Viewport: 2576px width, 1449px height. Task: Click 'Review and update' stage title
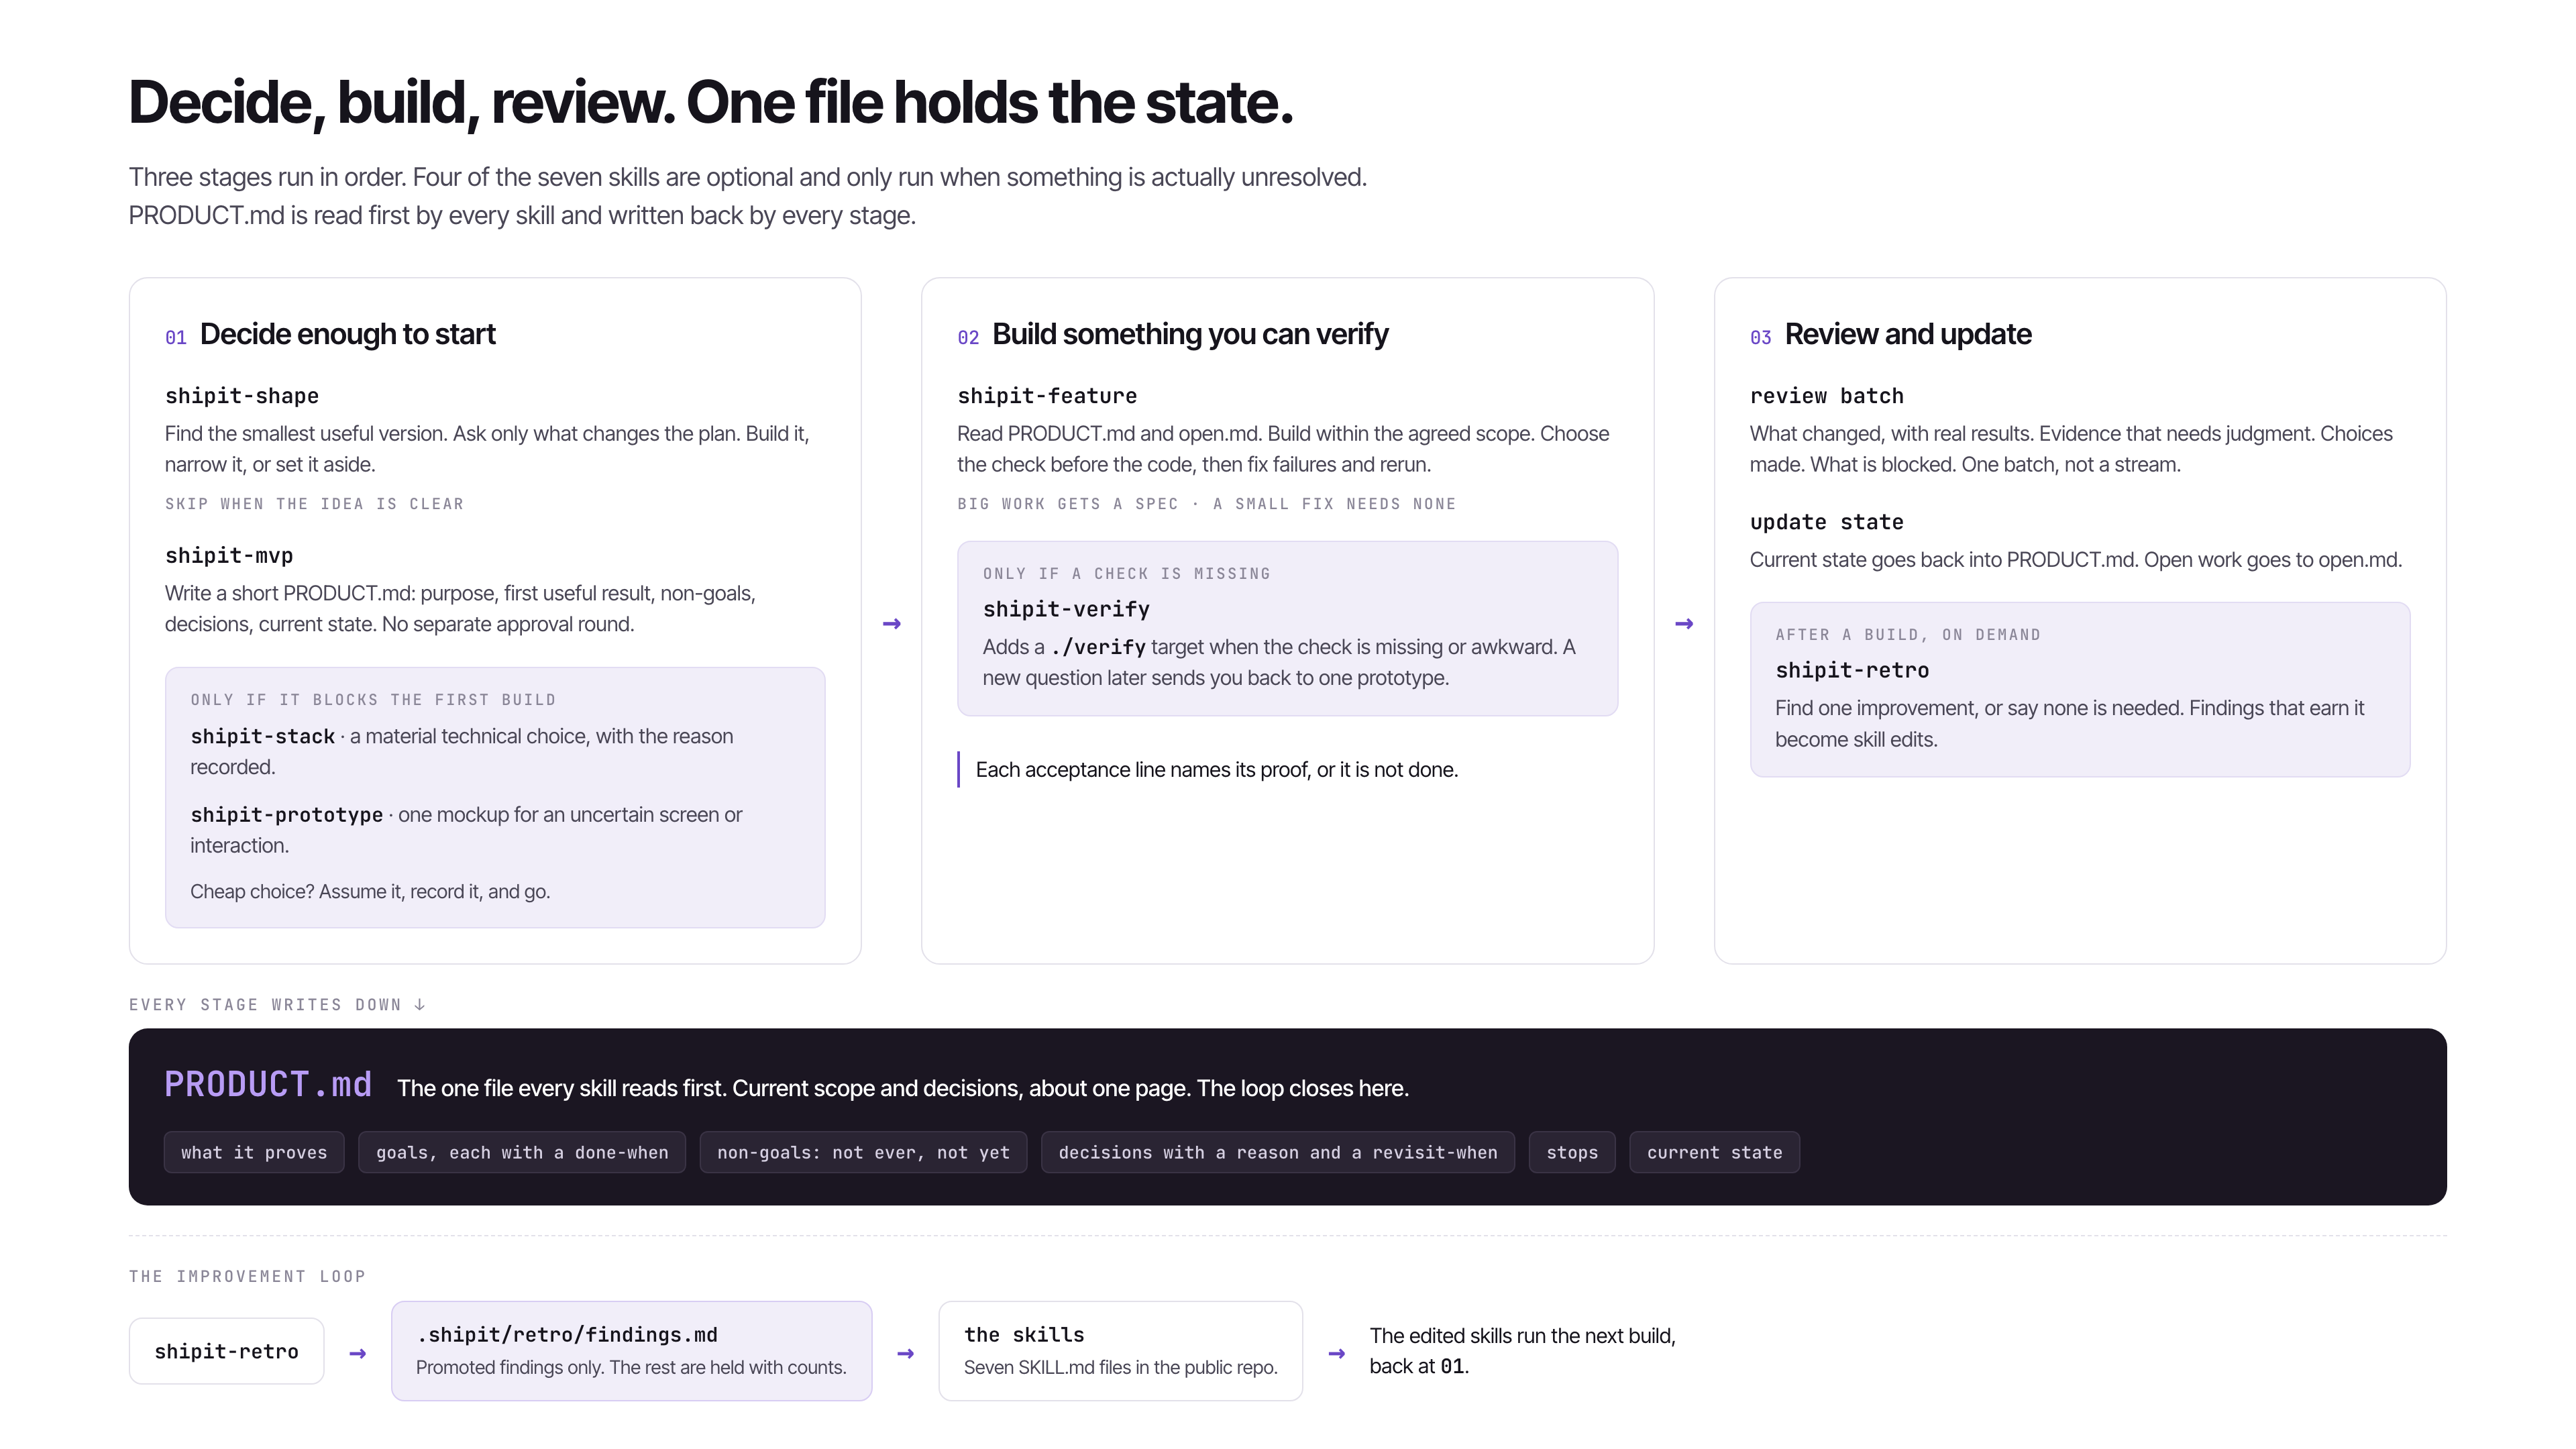point(1908,334)
